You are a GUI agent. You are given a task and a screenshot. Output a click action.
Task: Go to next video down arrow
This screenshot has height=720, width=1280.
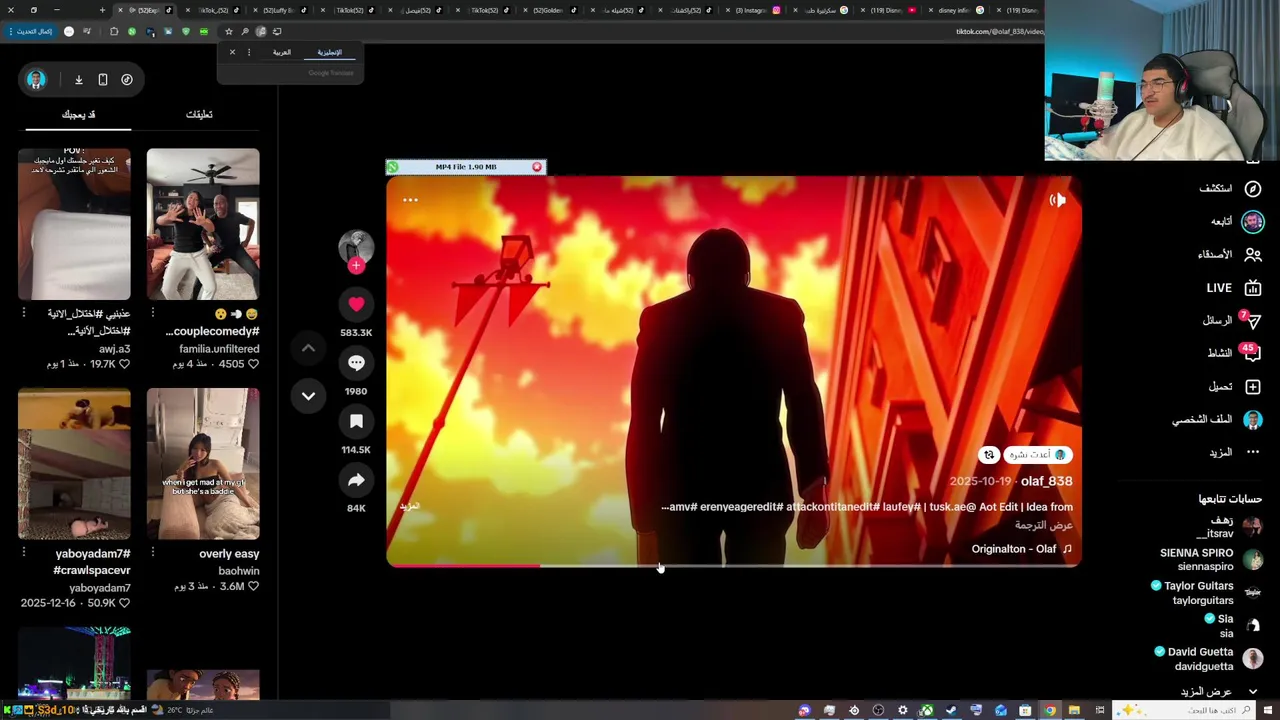pyautogui.click(x=308, y=396)
